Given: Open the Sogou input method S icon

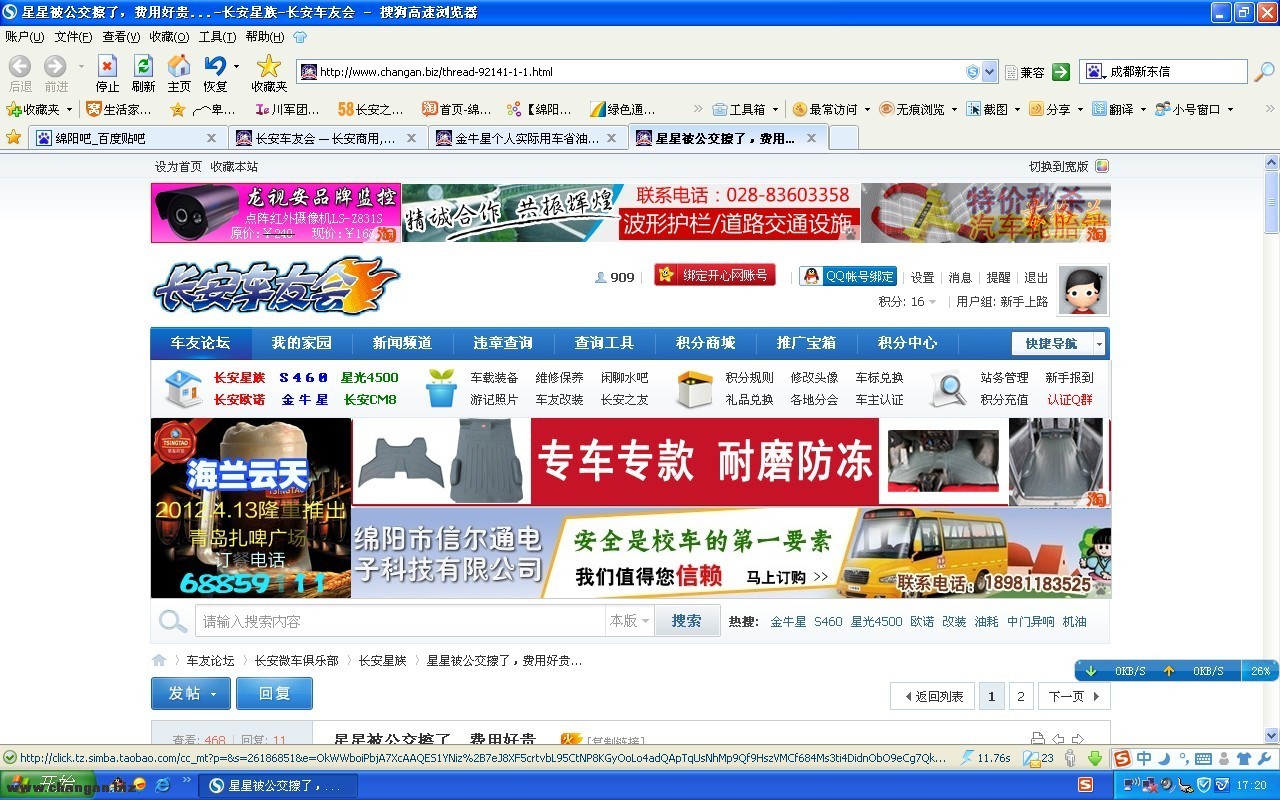Looking at the screenshot, I should click(x=1123, y=758).
